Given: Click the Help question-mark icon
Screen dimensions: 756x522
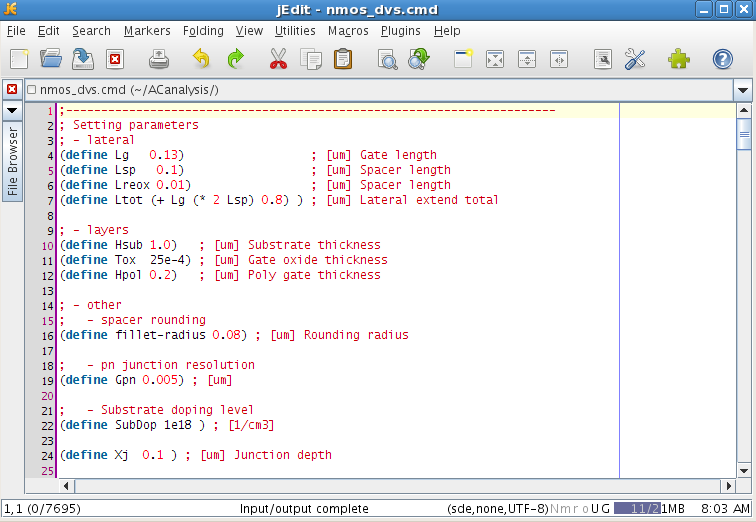Looking at the screenshot, I should pos(723,60).
